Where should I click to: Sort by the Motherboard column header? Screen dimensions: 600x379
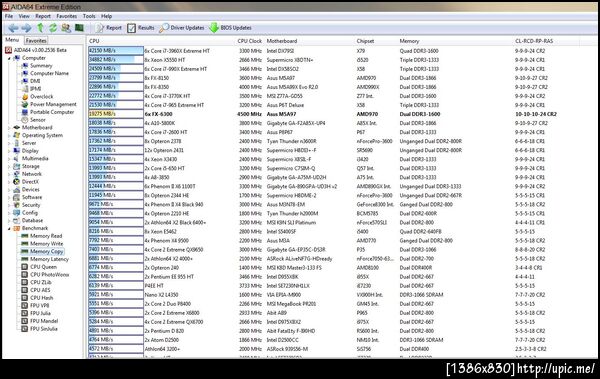pos(282,41)
